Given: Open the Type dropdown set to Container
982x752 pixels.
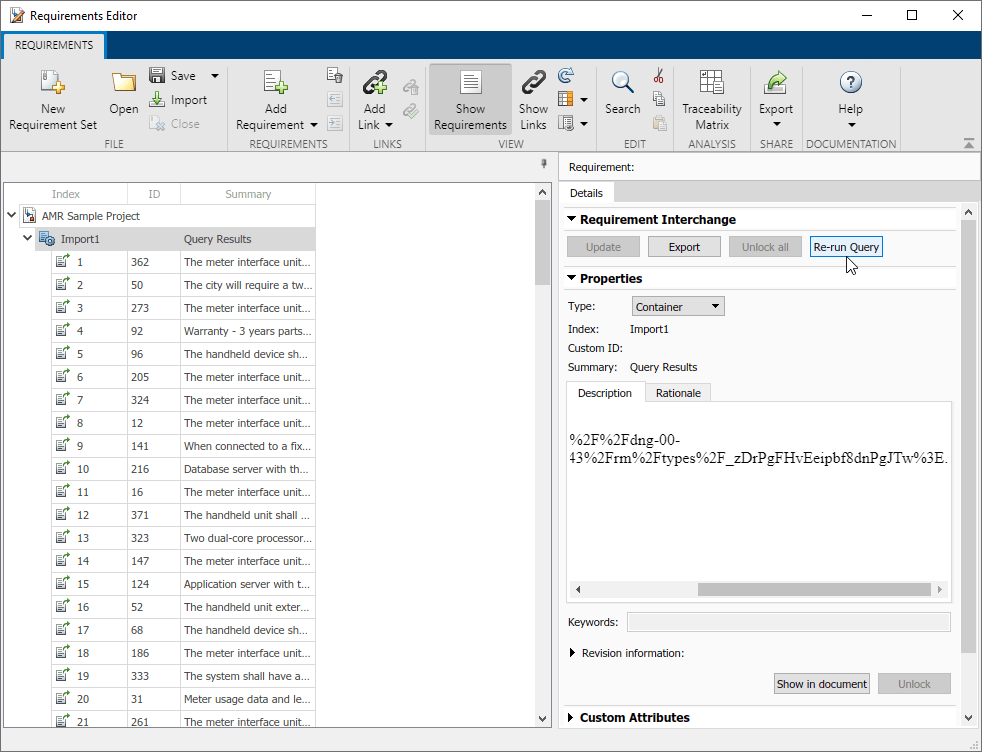Looking at the screenshot, I should [678, 307].
